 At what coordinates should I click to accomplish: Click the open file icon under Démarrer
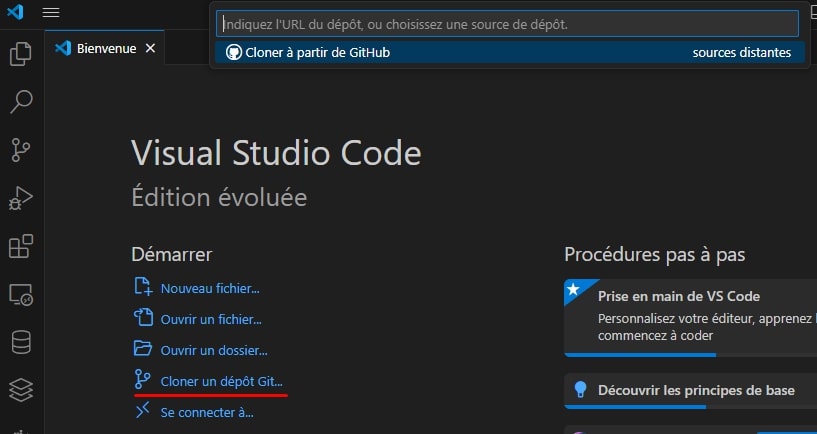coord(143,317)
